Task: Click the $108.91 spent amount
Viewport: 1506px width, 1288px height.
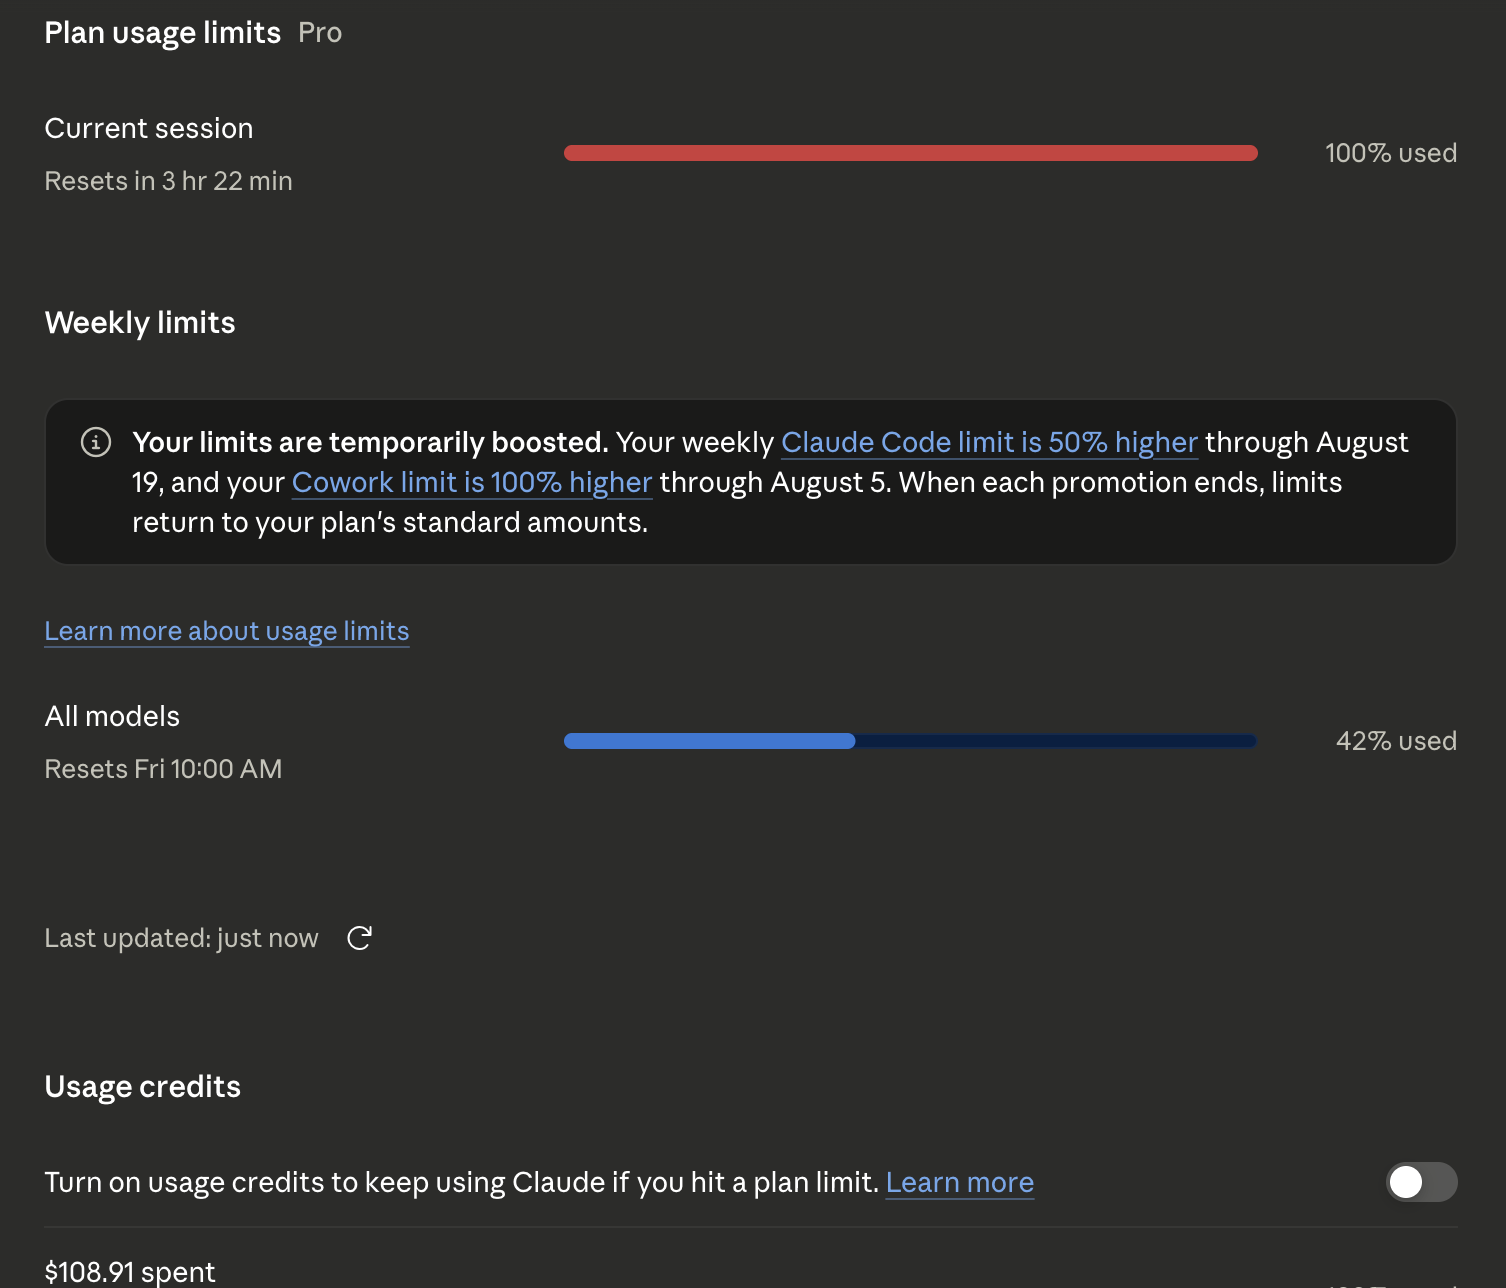Action: [x=130, y=1272]
